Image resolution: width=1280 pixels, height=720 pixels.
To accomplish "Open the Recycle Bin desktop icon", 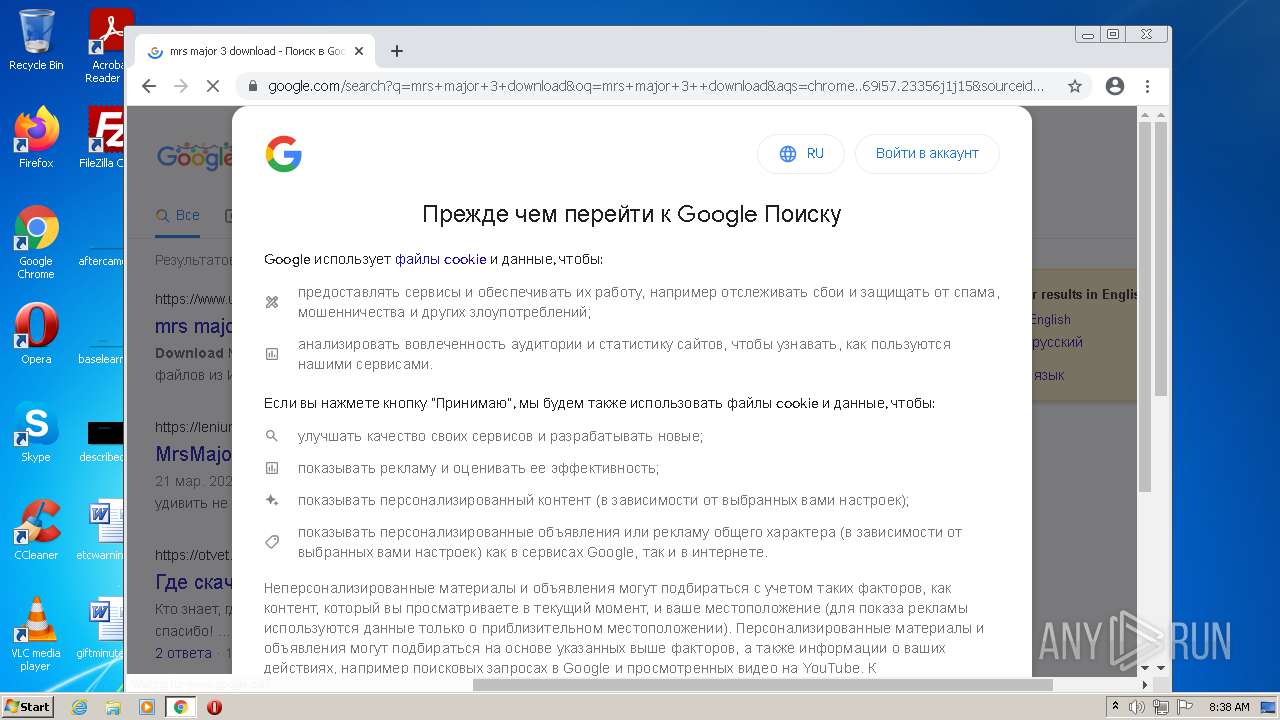I will click(36, 40).
